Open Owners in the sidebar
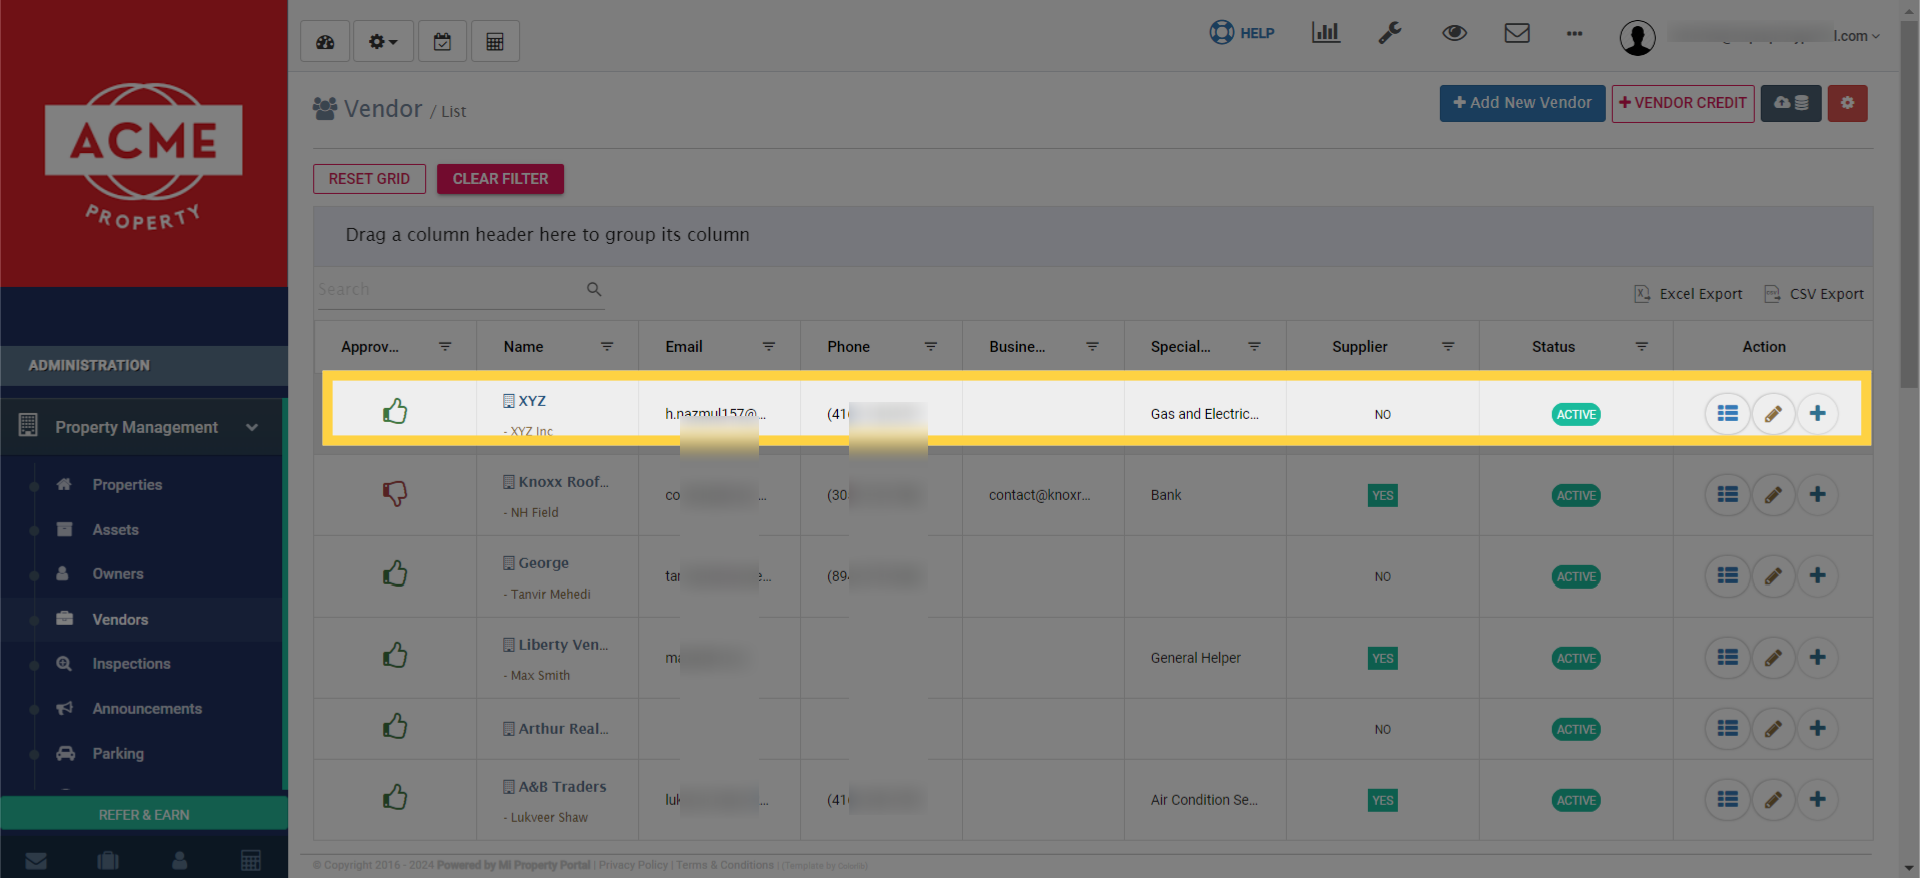Image resolution: width=1920 pixels, height=878 pixels. pos(118,574)
